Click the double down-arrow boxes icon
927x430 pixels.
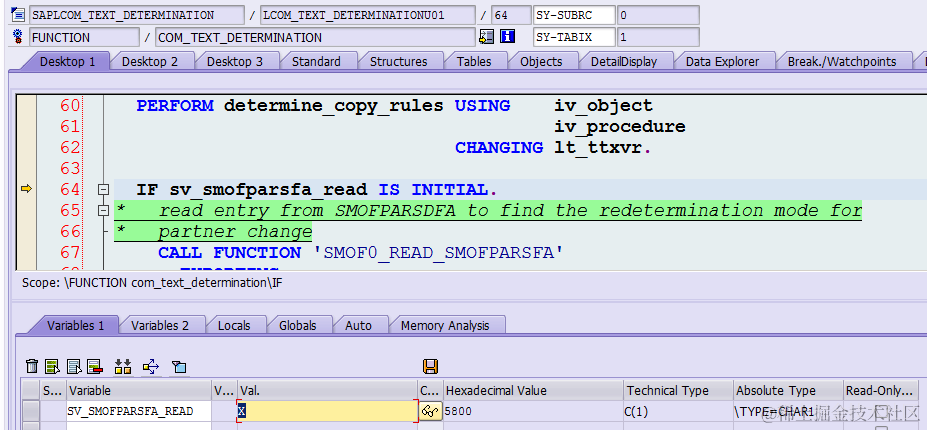123,367
